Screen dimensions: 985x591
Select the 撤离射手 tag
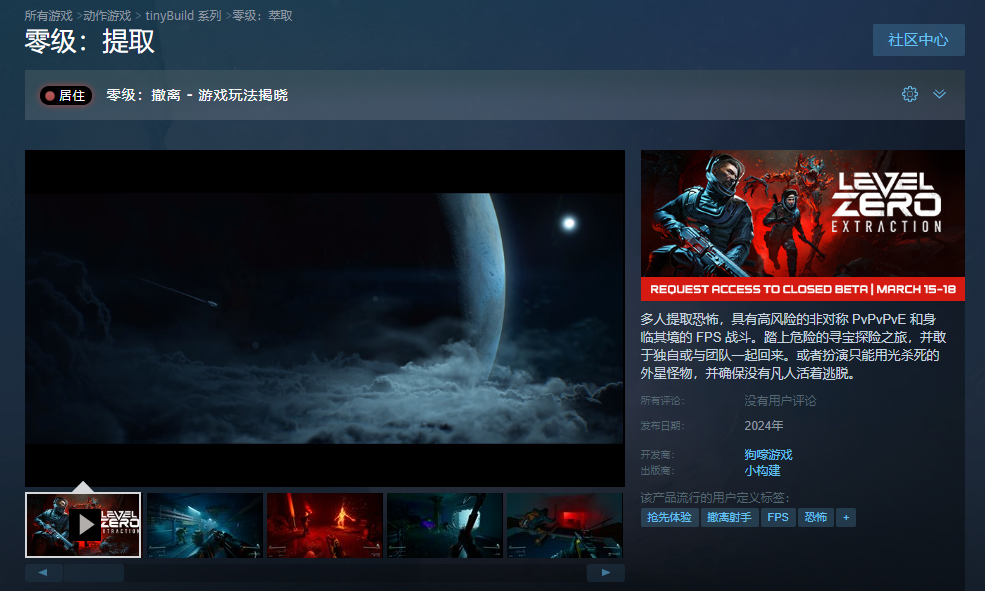pos(729,518)
